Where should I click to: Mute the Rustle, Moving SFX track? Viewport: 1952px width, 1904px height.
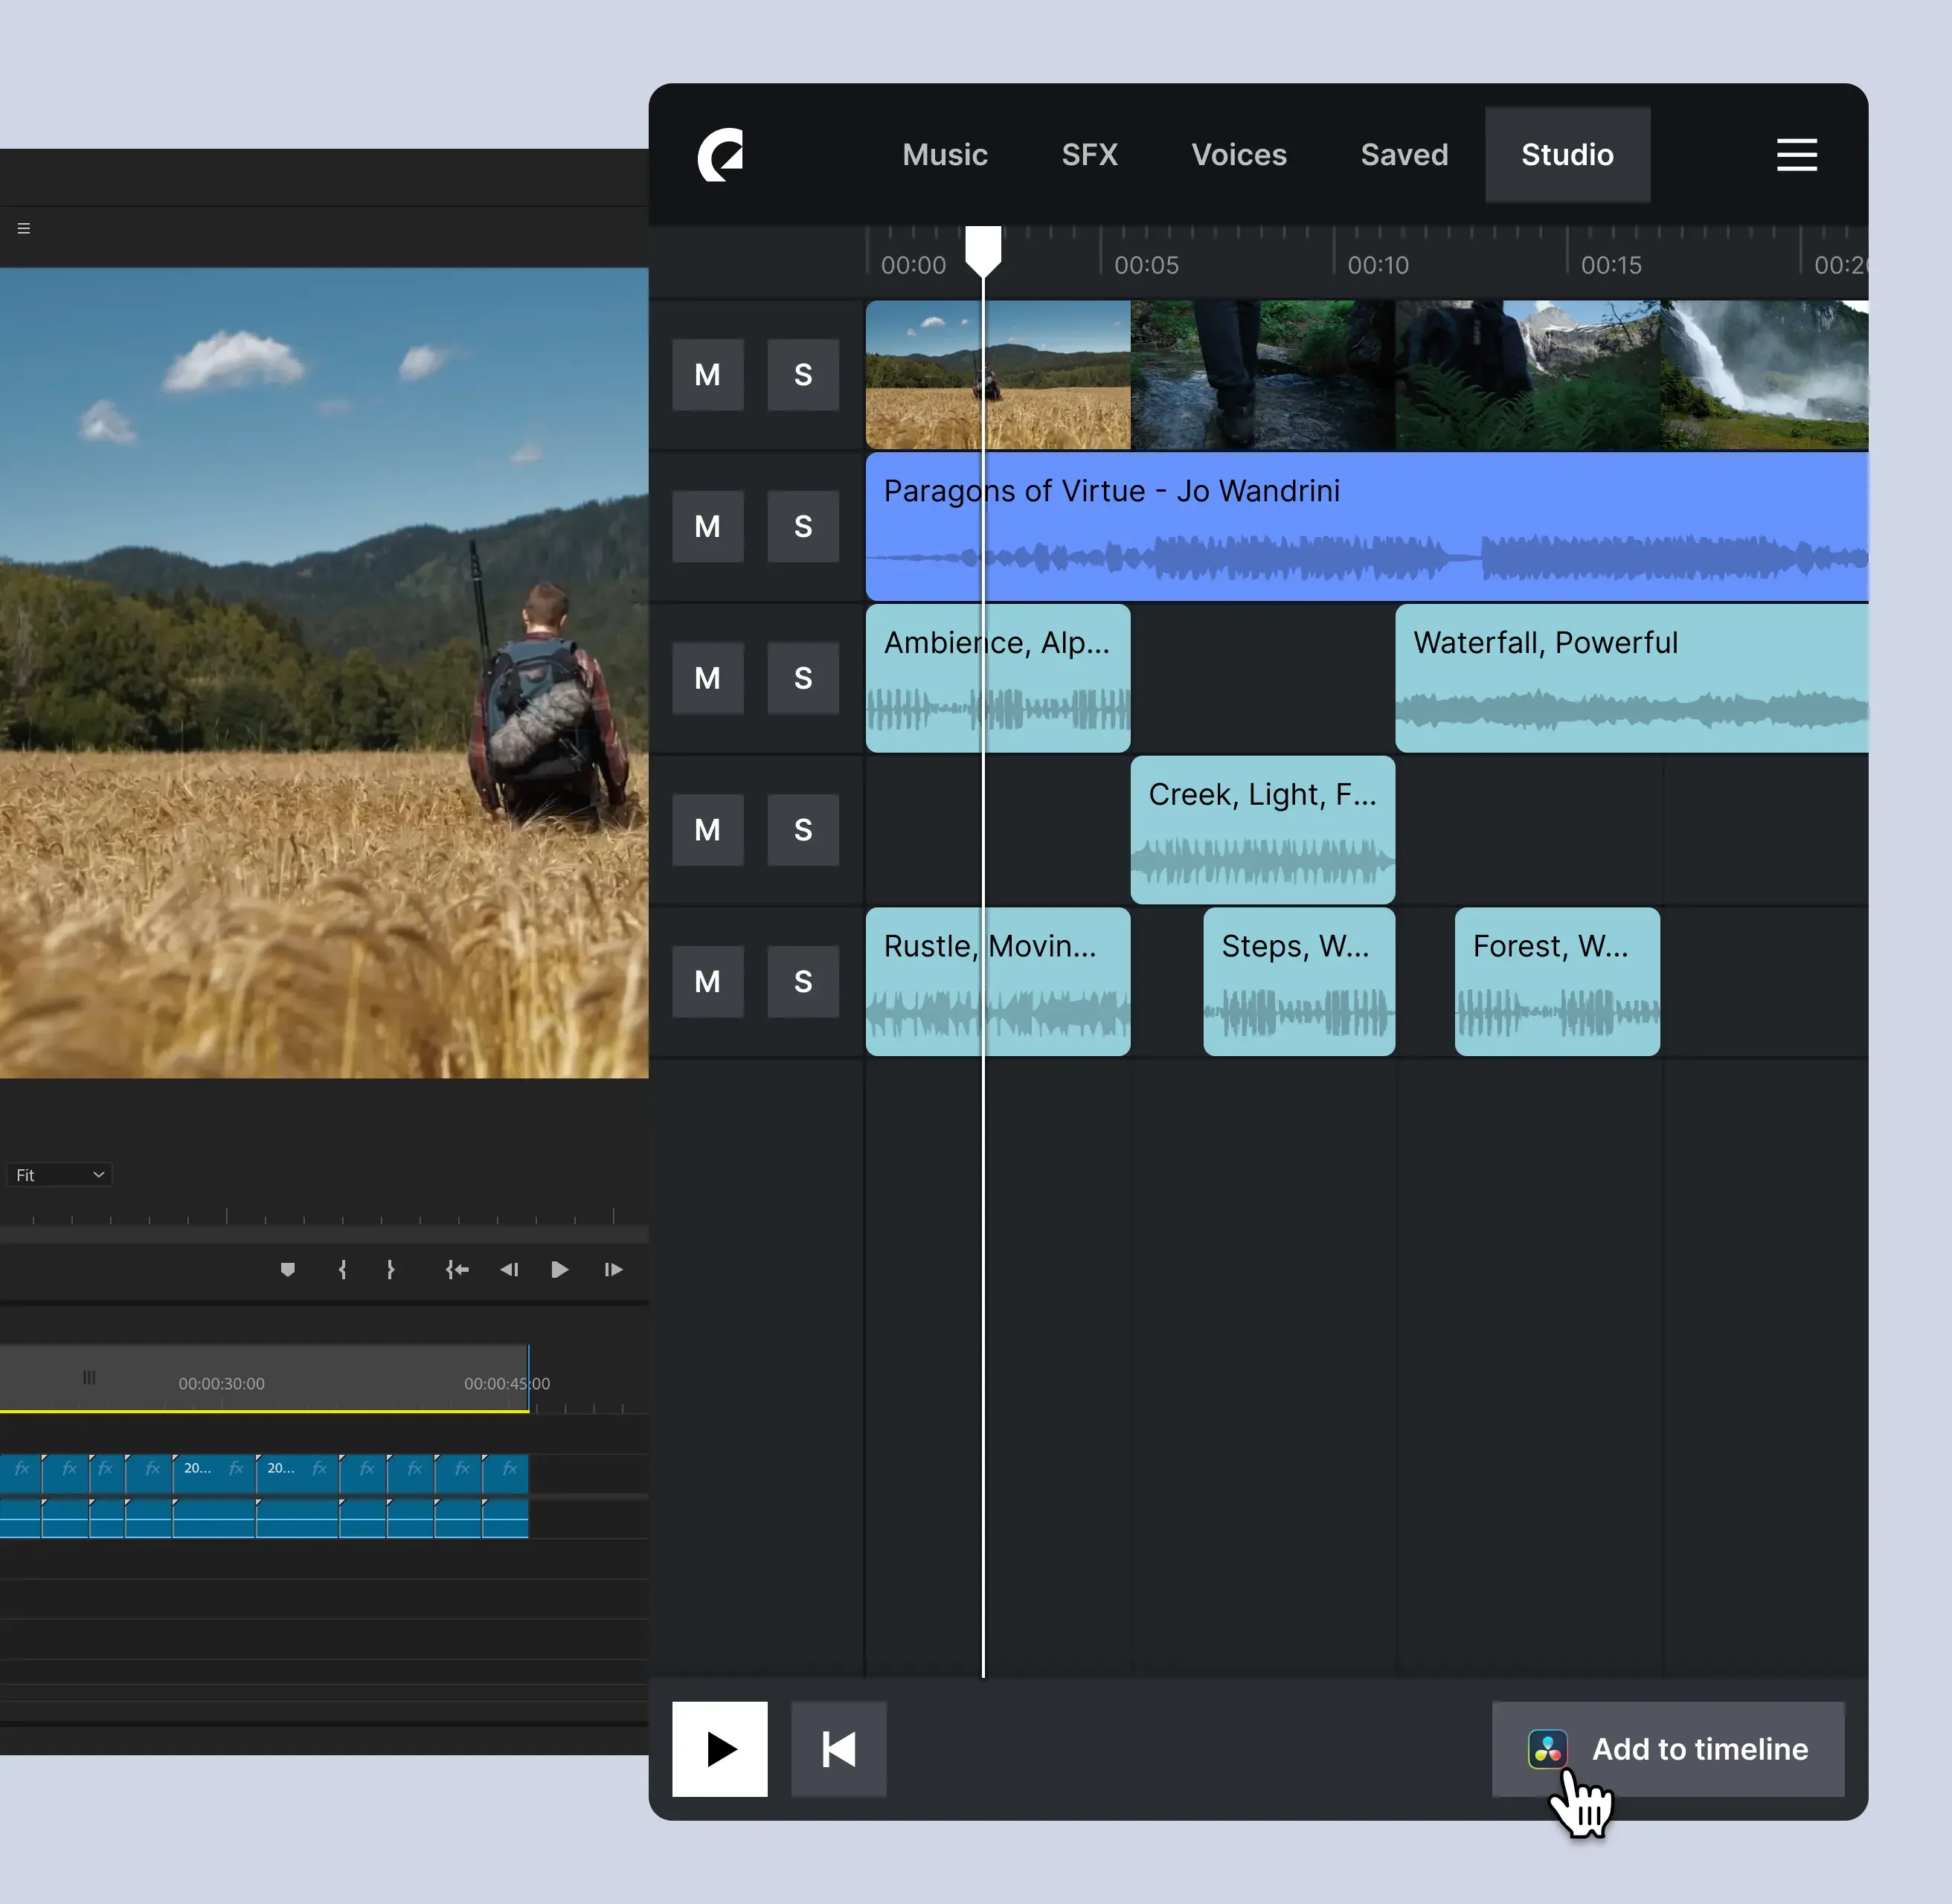(x=708, y=981)
